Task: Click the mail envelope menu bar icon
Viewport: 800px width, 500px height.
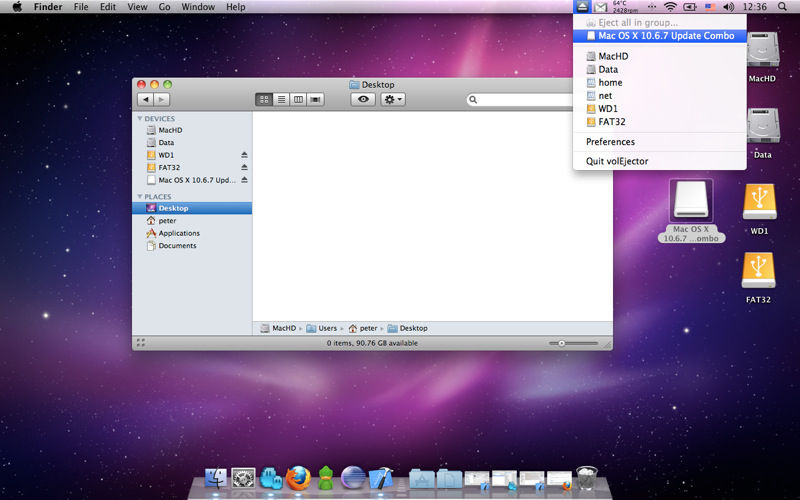Action: click(x=601, y=7)
